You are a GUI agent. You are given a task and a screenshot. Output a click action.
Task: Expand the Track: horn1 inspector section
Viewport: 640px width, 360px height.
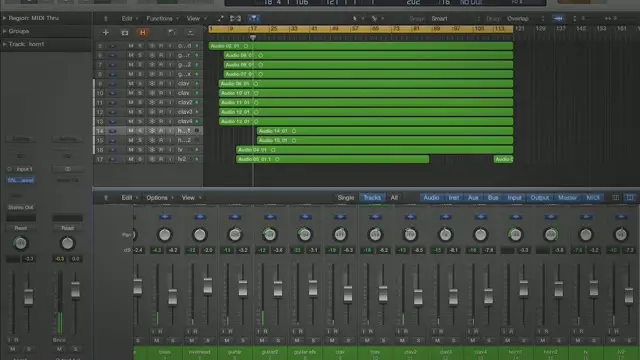[4, 44]
